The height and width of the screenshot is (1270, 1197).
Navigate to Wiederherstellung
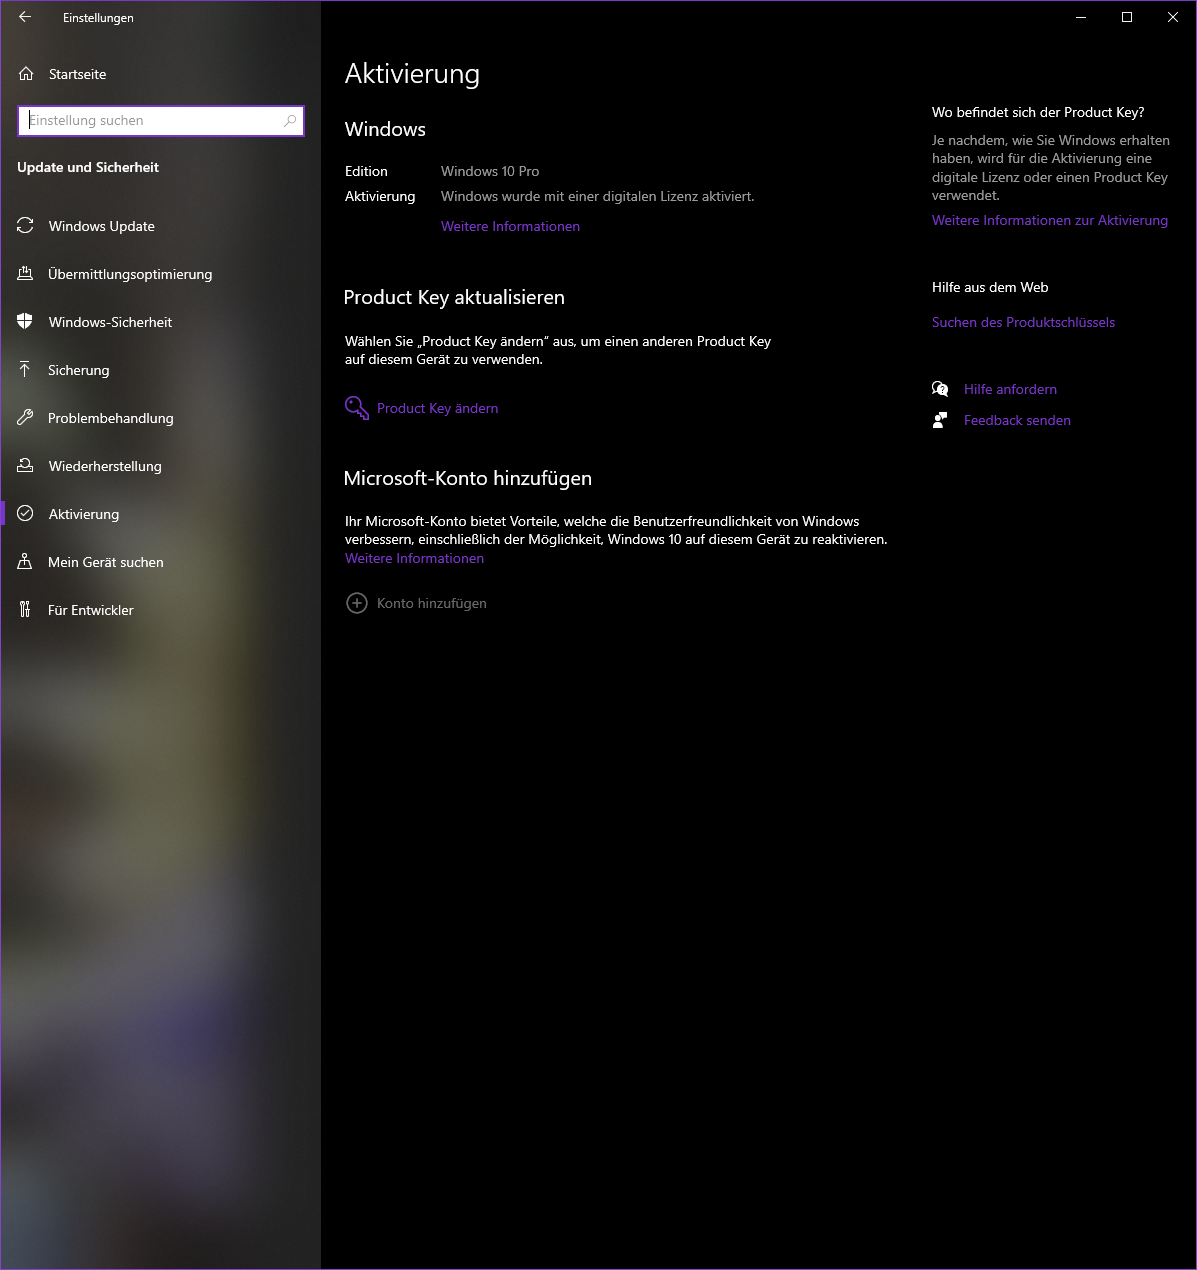(161, 466)
